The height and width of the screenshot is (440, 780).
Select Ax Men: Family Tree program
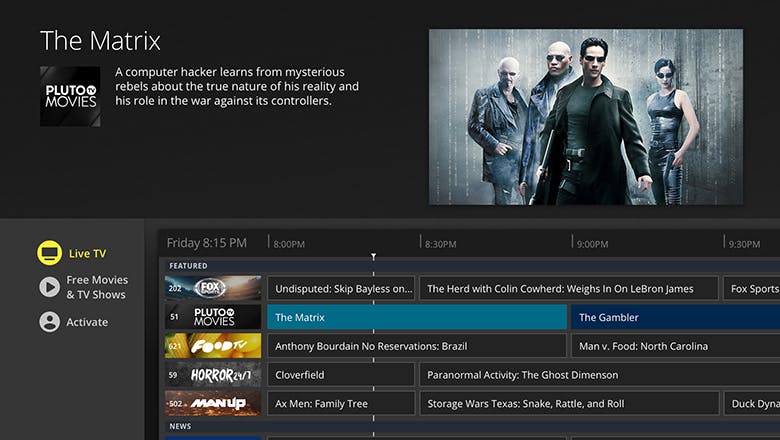click(x=341, y=404)
